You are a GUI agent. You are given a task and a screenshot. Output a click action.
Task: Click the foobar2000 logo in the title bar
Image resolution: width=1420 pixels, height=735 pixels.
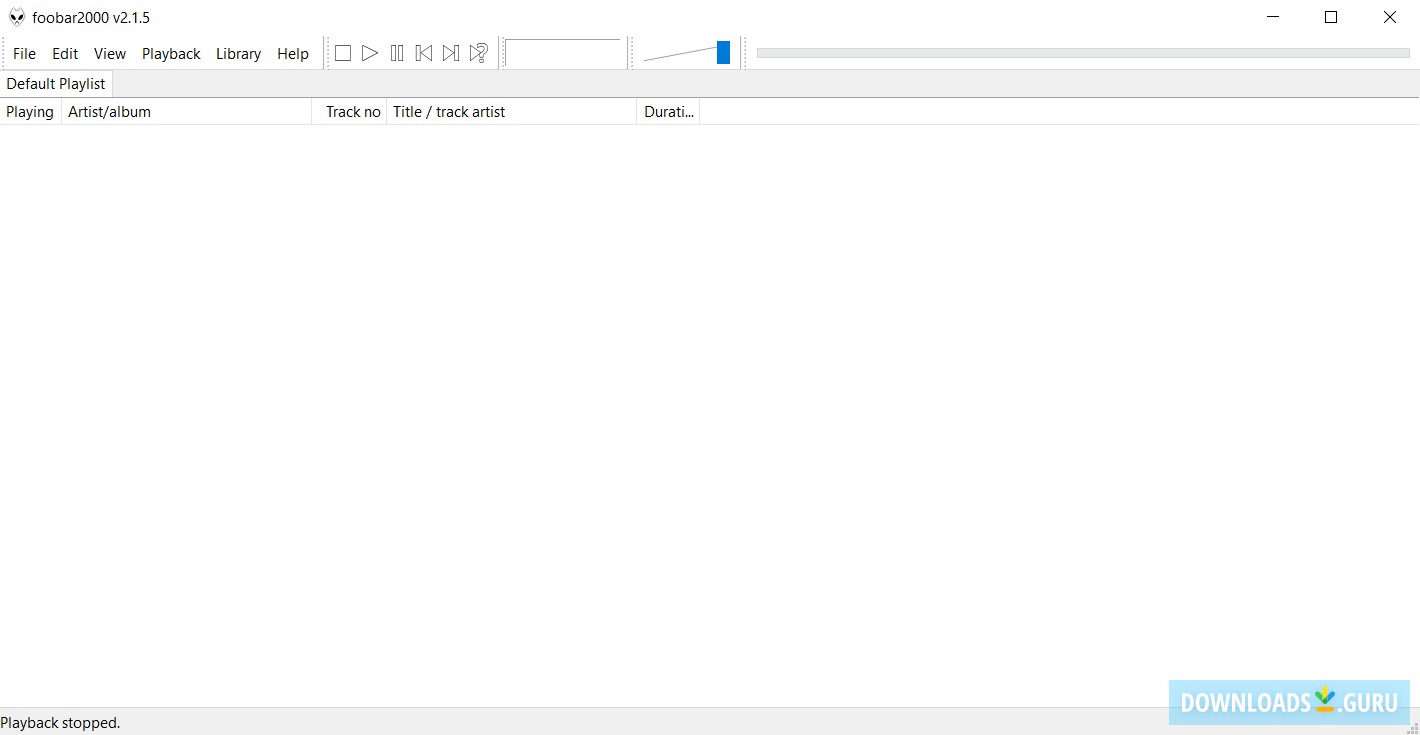pos(16,16)
